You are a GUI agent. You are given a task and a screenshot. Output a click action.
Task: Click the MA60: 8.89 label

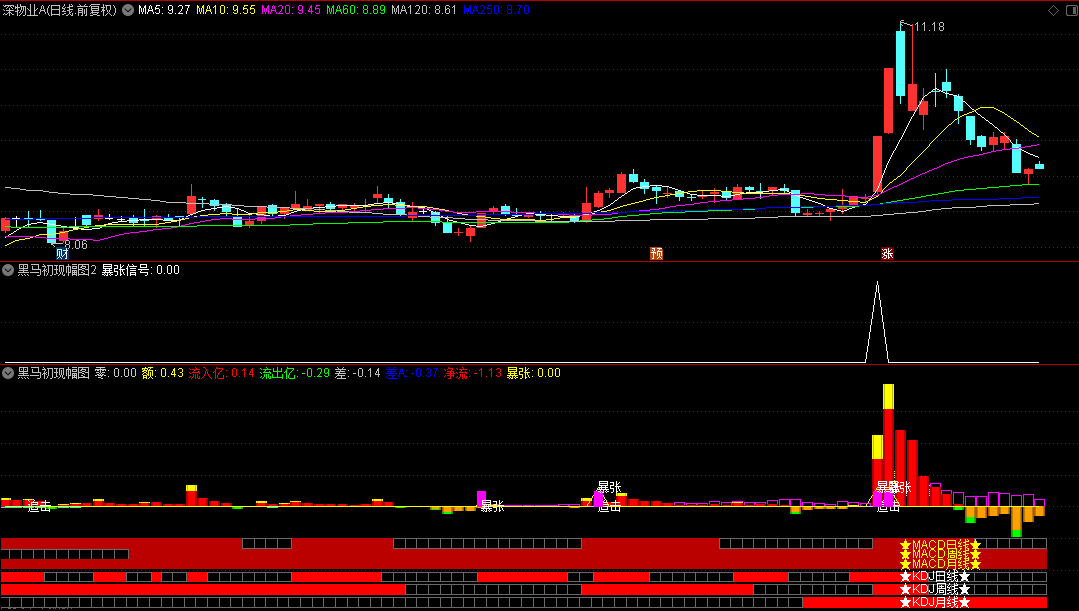coord(356,10)
